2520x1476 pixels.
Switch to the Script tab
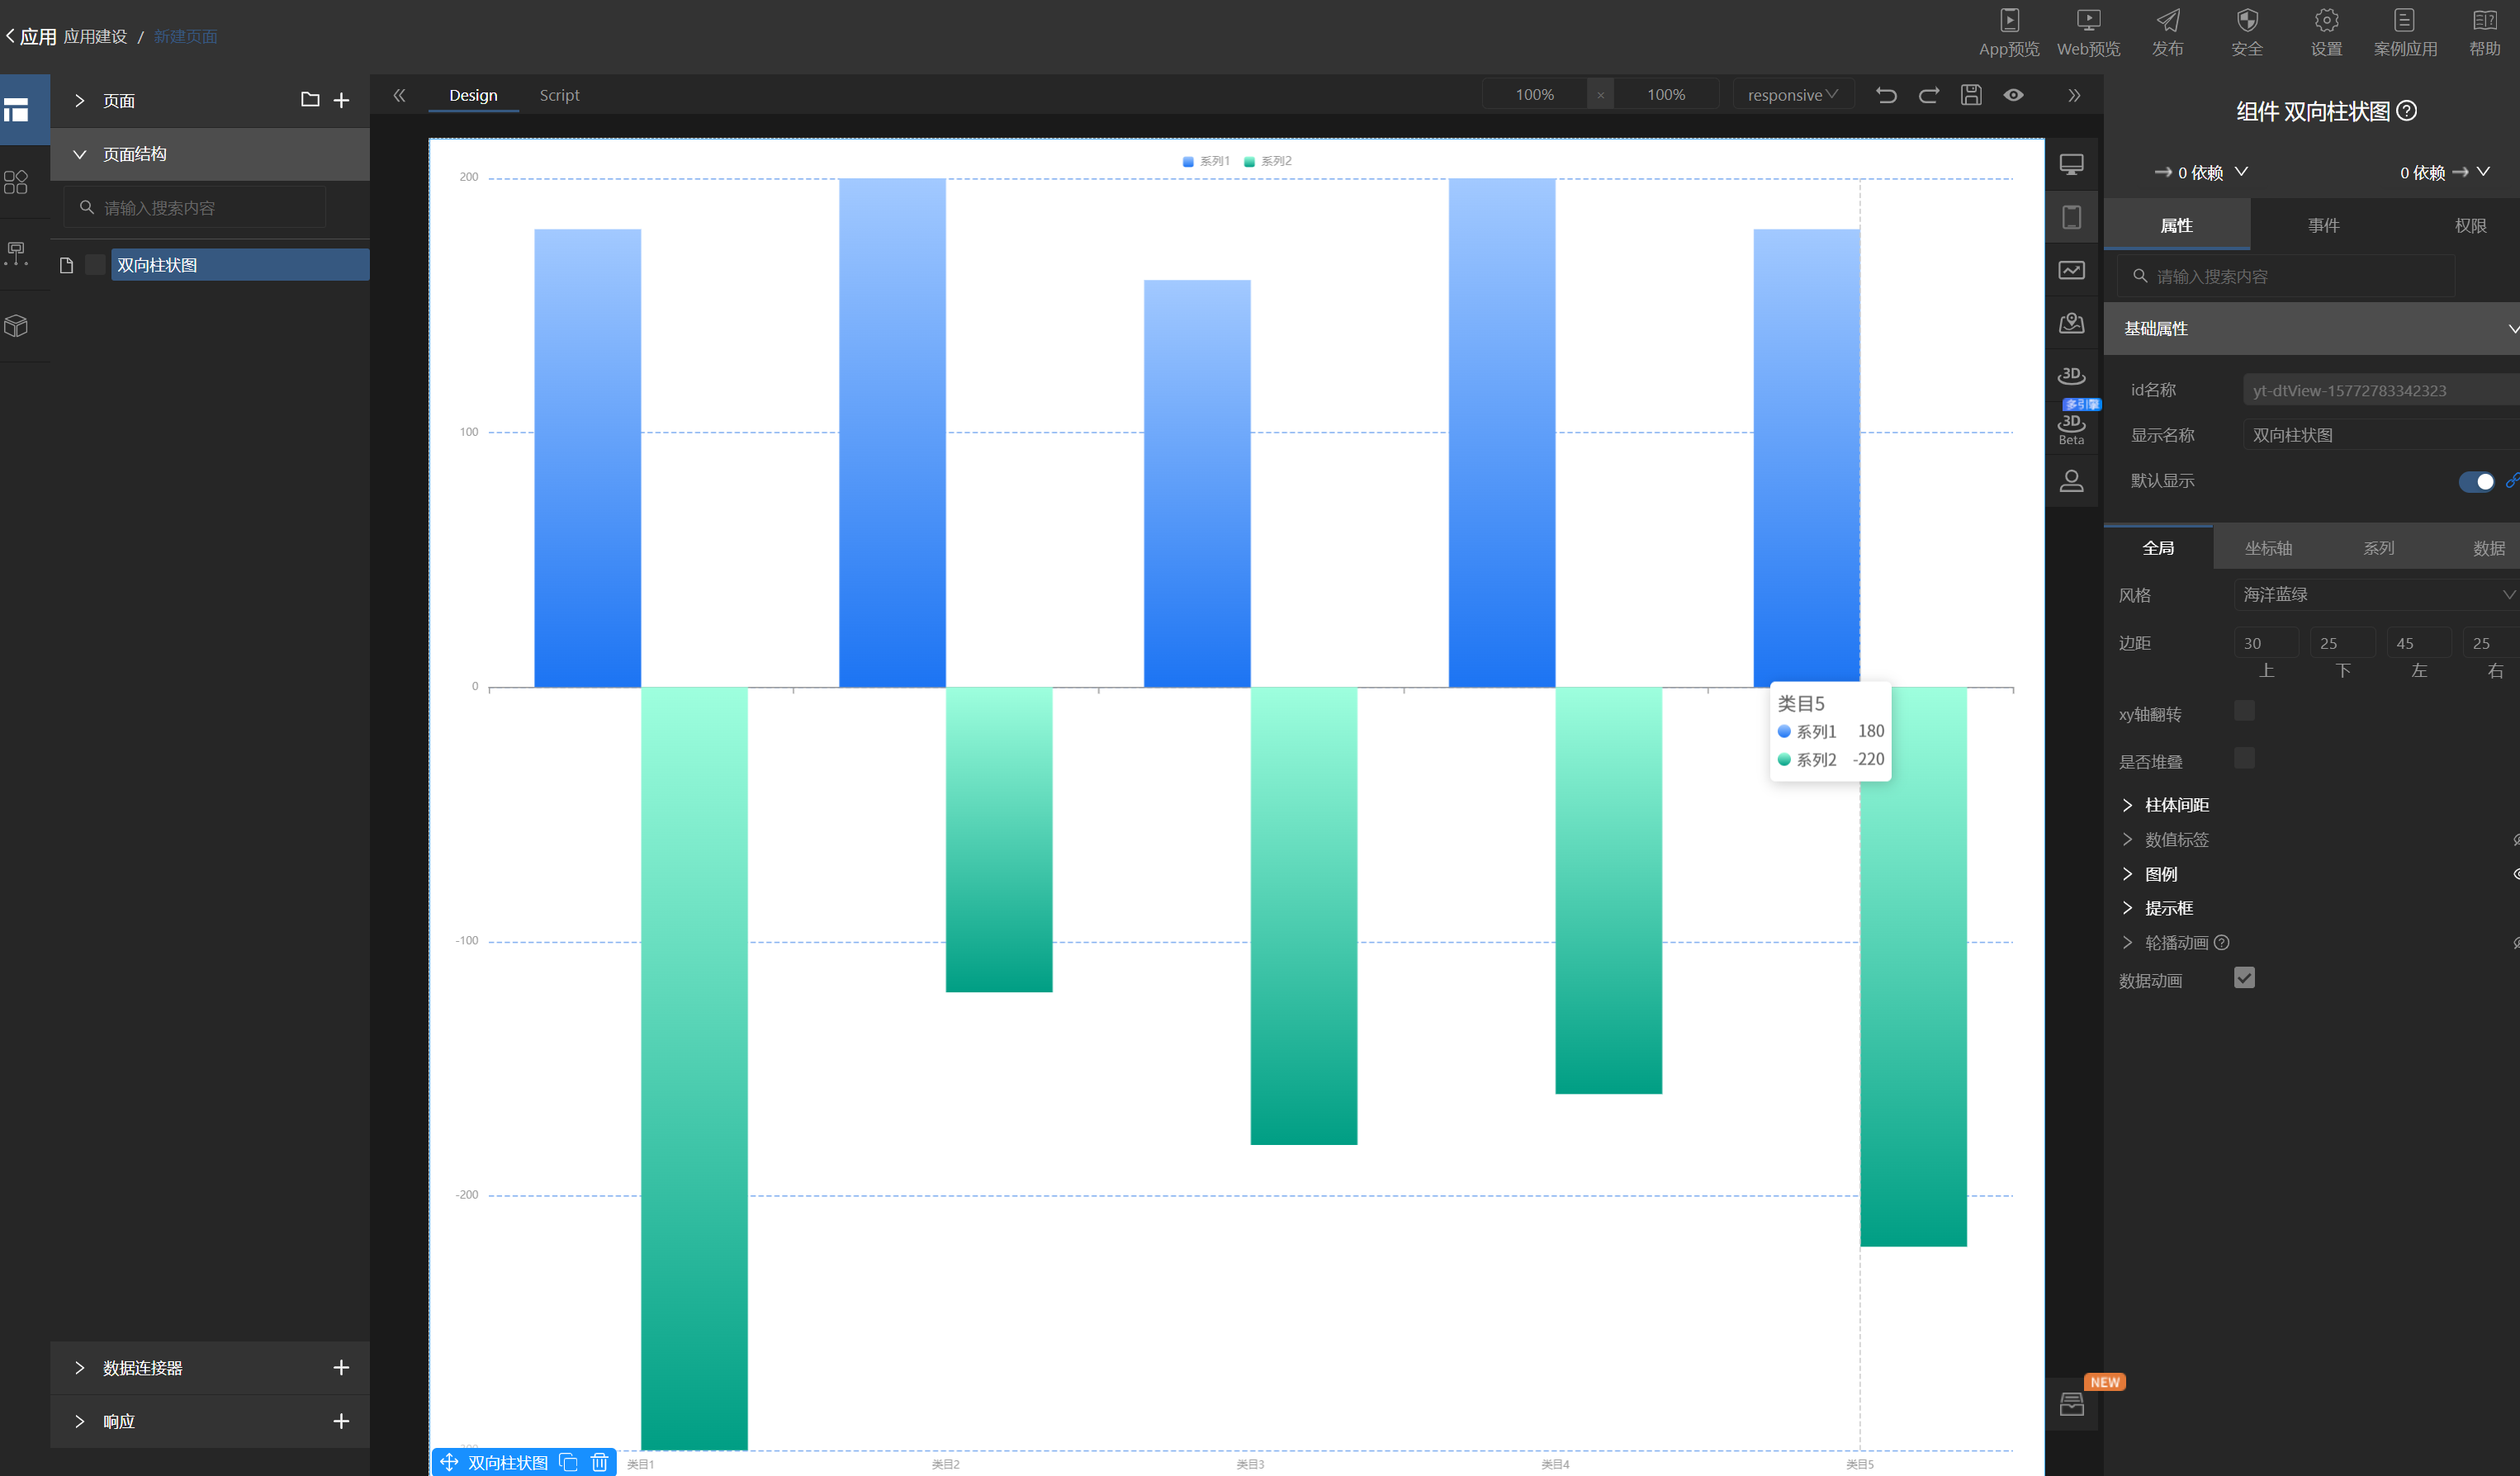point(559,95)
